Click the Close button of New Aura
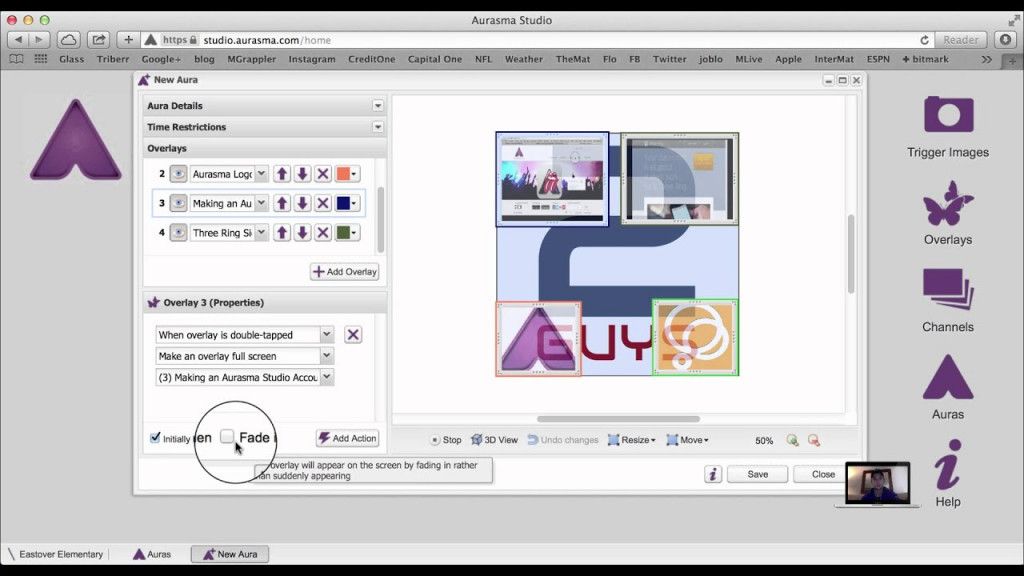1024x576 pixels. pyautogui.click(x=823, y=474)
